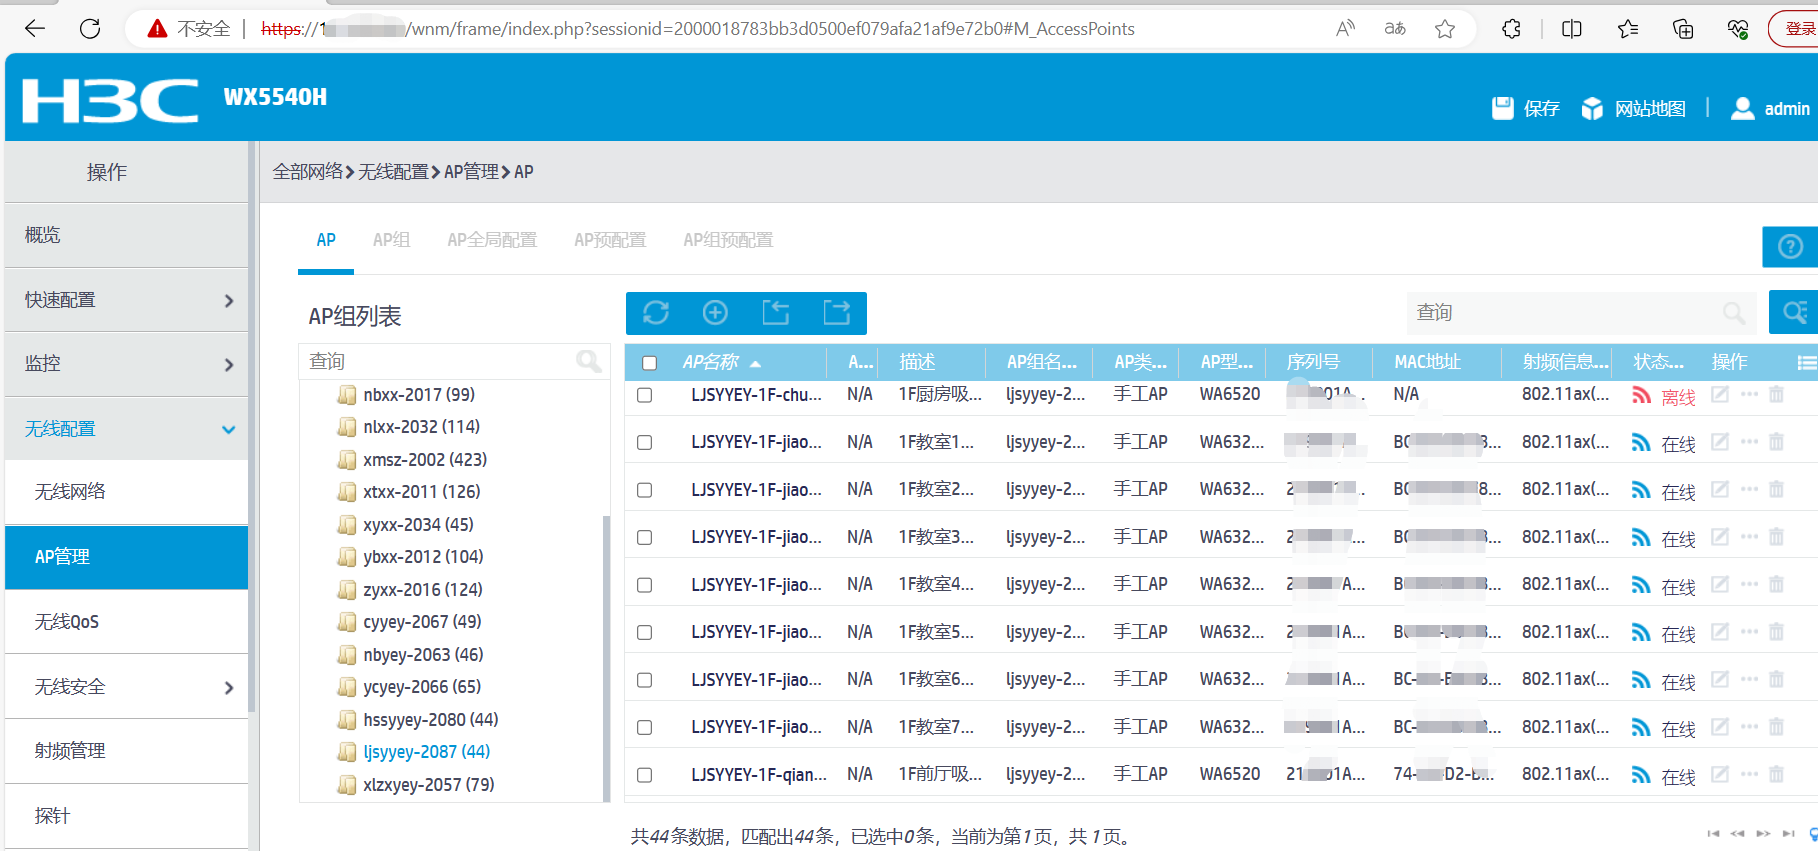The image size is (1818, 851).
Task: Click the AP group list scrollbar
Action: click(606, 658)
